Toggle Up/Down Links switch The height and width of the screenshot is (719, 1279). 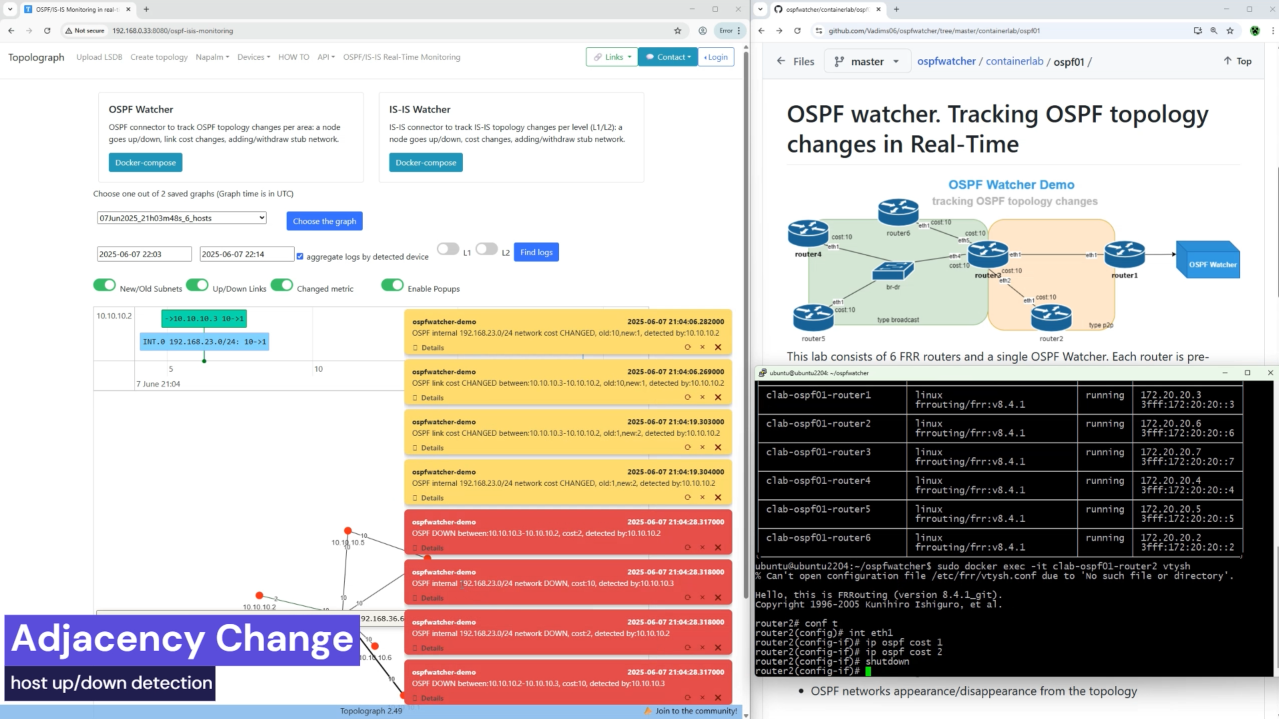click(197, 285)
